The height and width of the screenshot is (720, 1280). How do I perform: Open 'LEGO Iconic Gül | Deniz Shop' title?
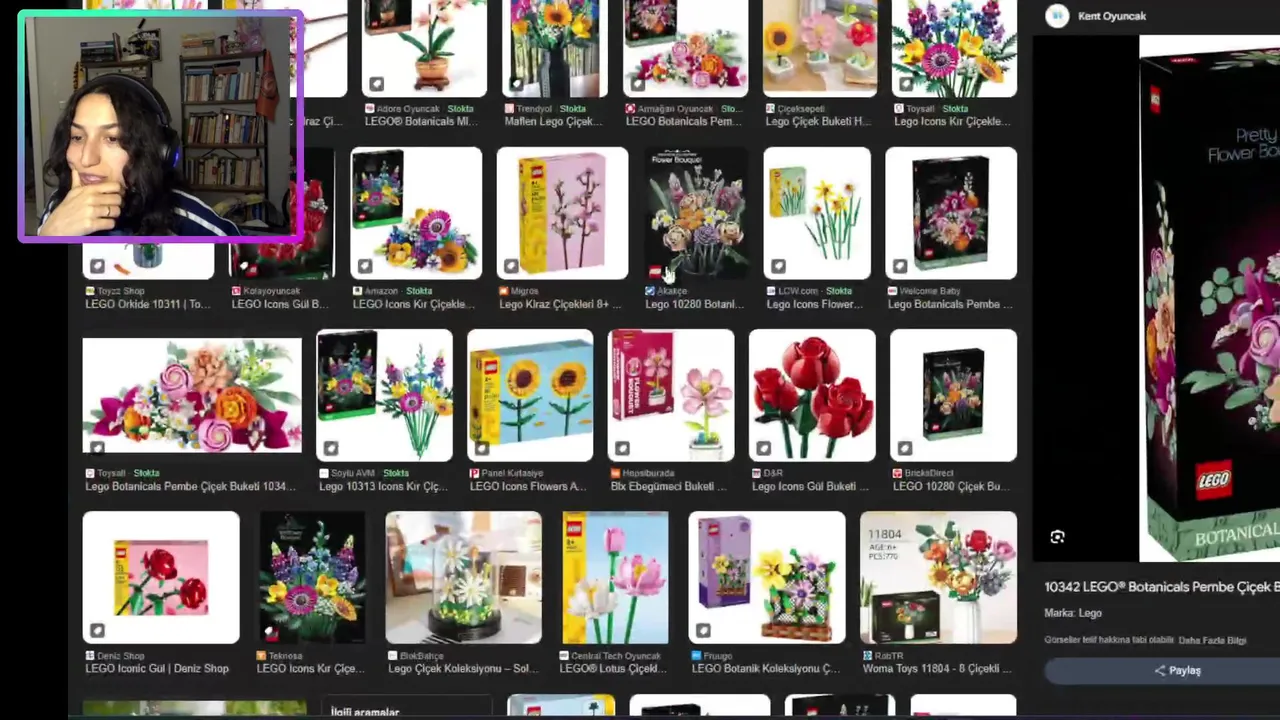pos(157,668)
